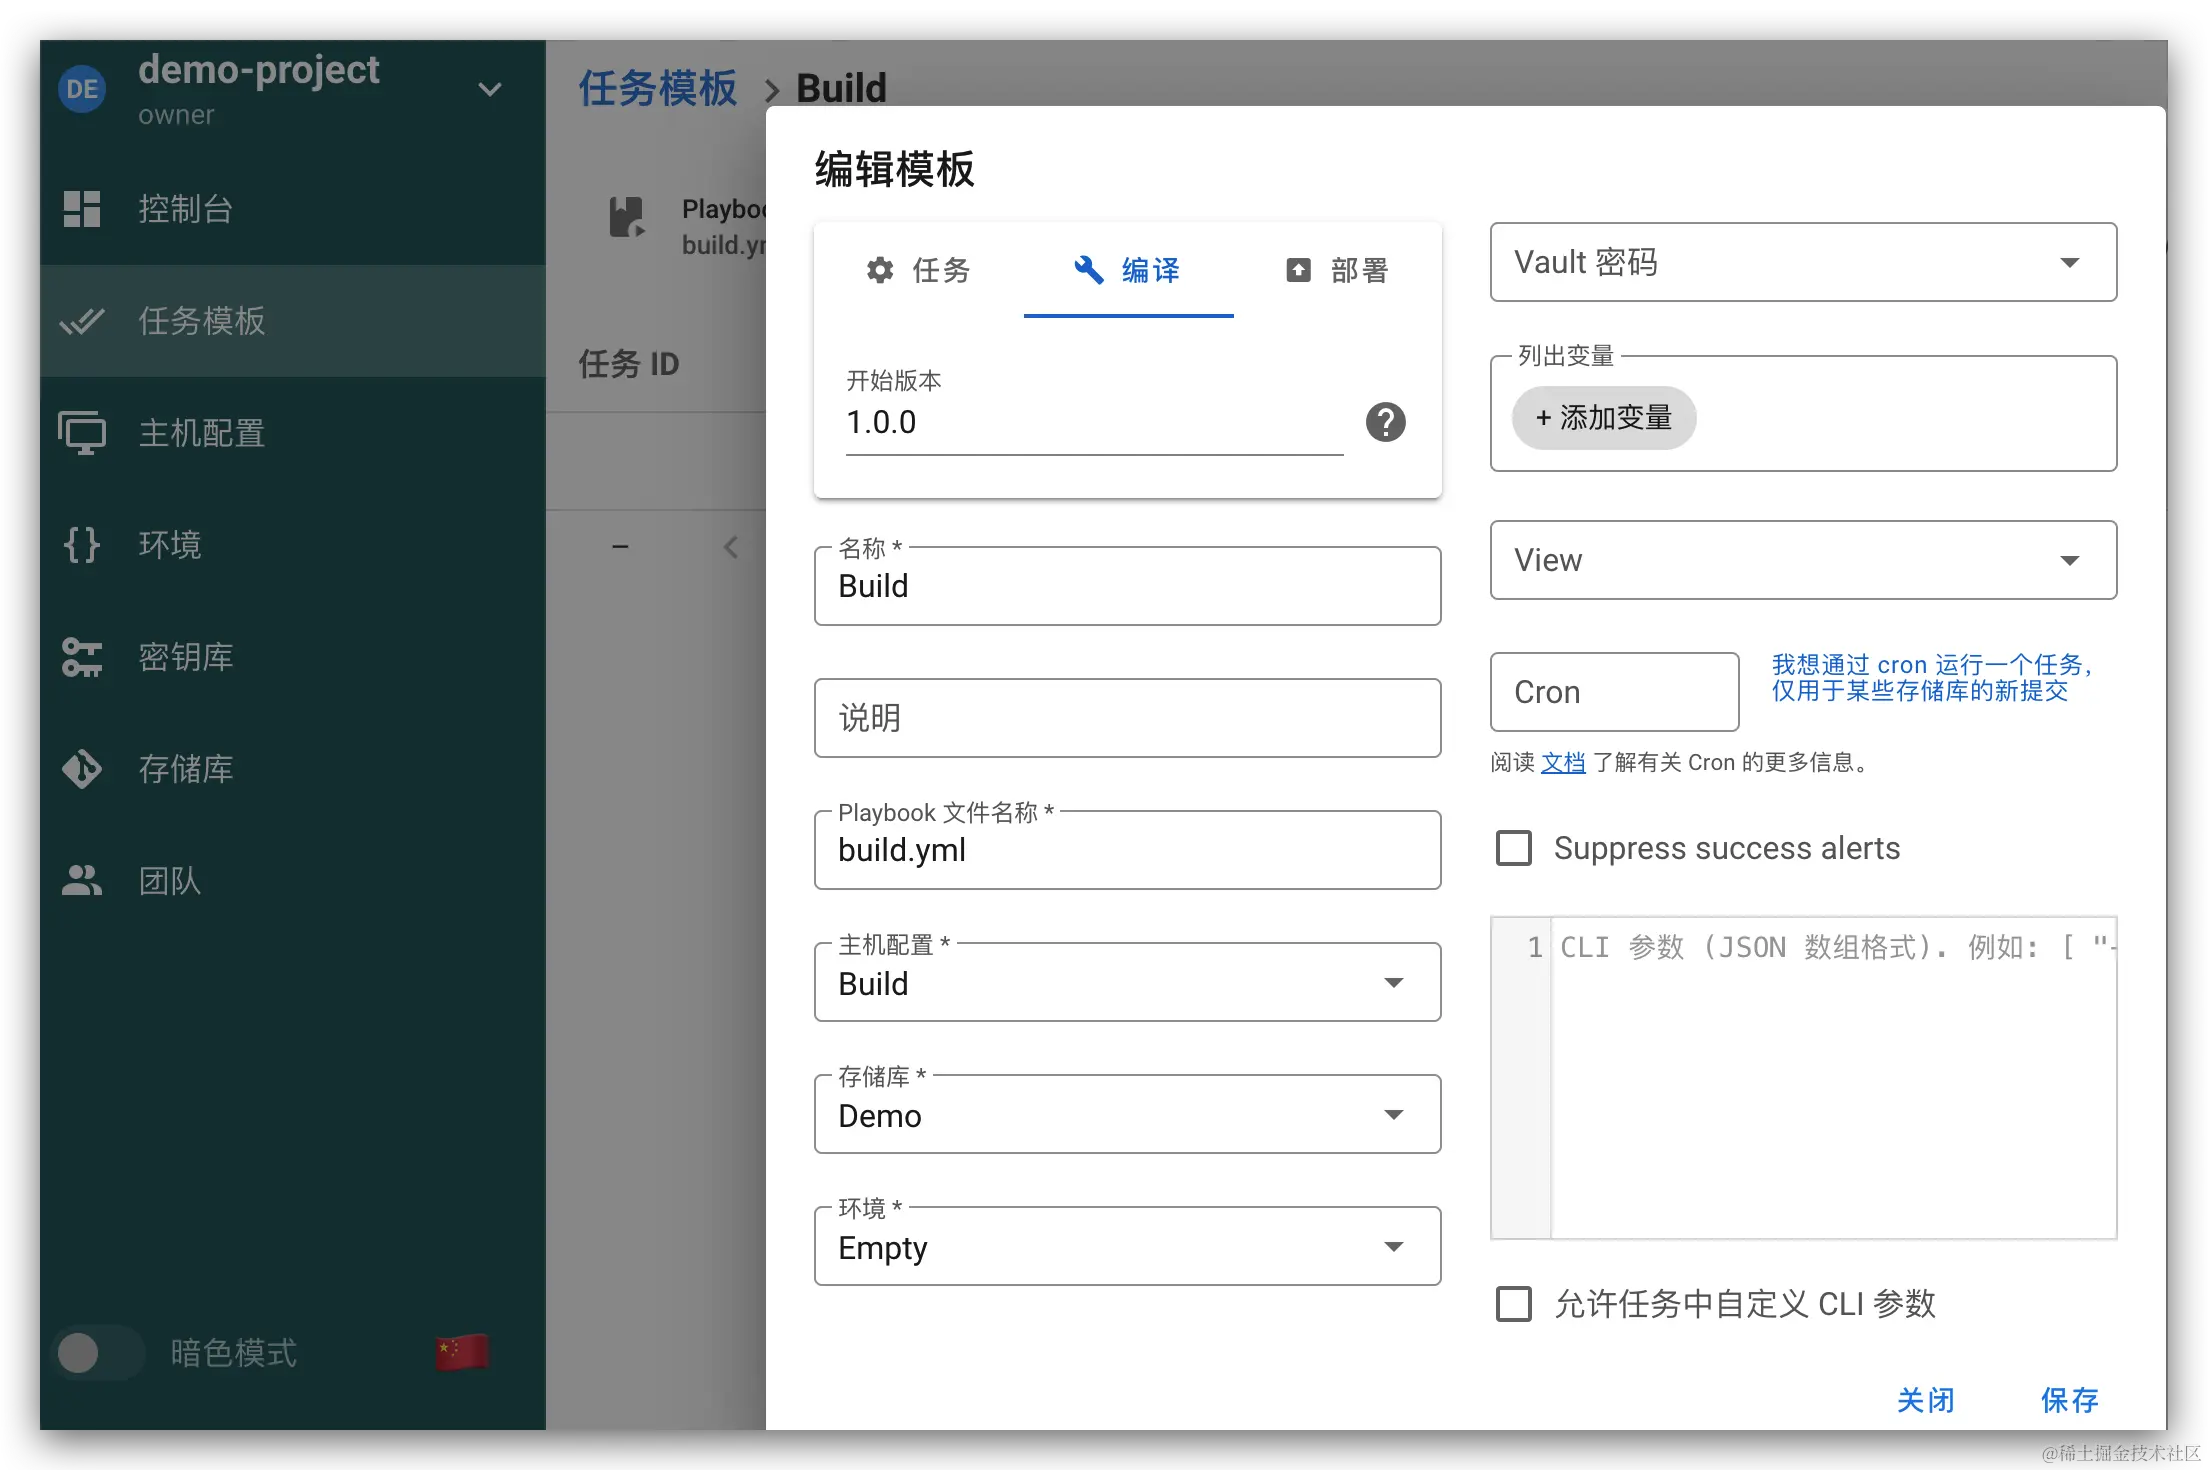Open the 环境 Empty dropdown
The height and width of the screenshot is (1470, 2208).
pyautogui.click(x=1127, y=1247)
